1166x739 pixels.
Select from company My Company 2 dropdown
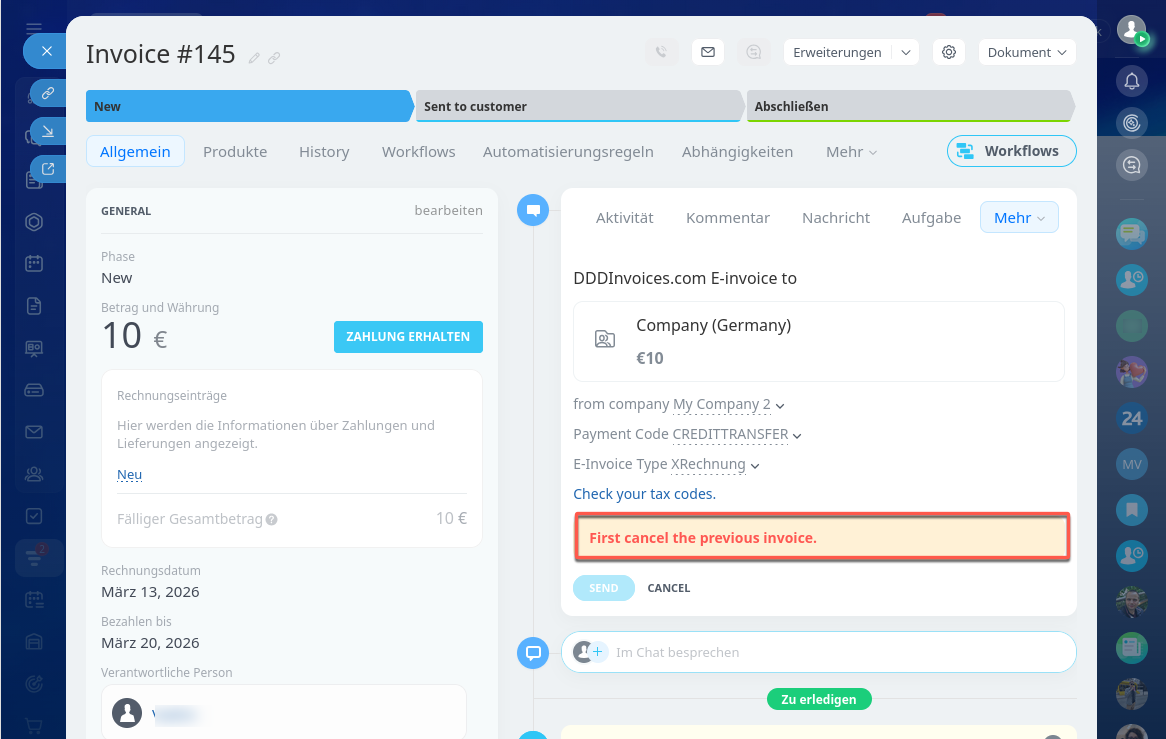pyautogui.click(x=728, y=405)
